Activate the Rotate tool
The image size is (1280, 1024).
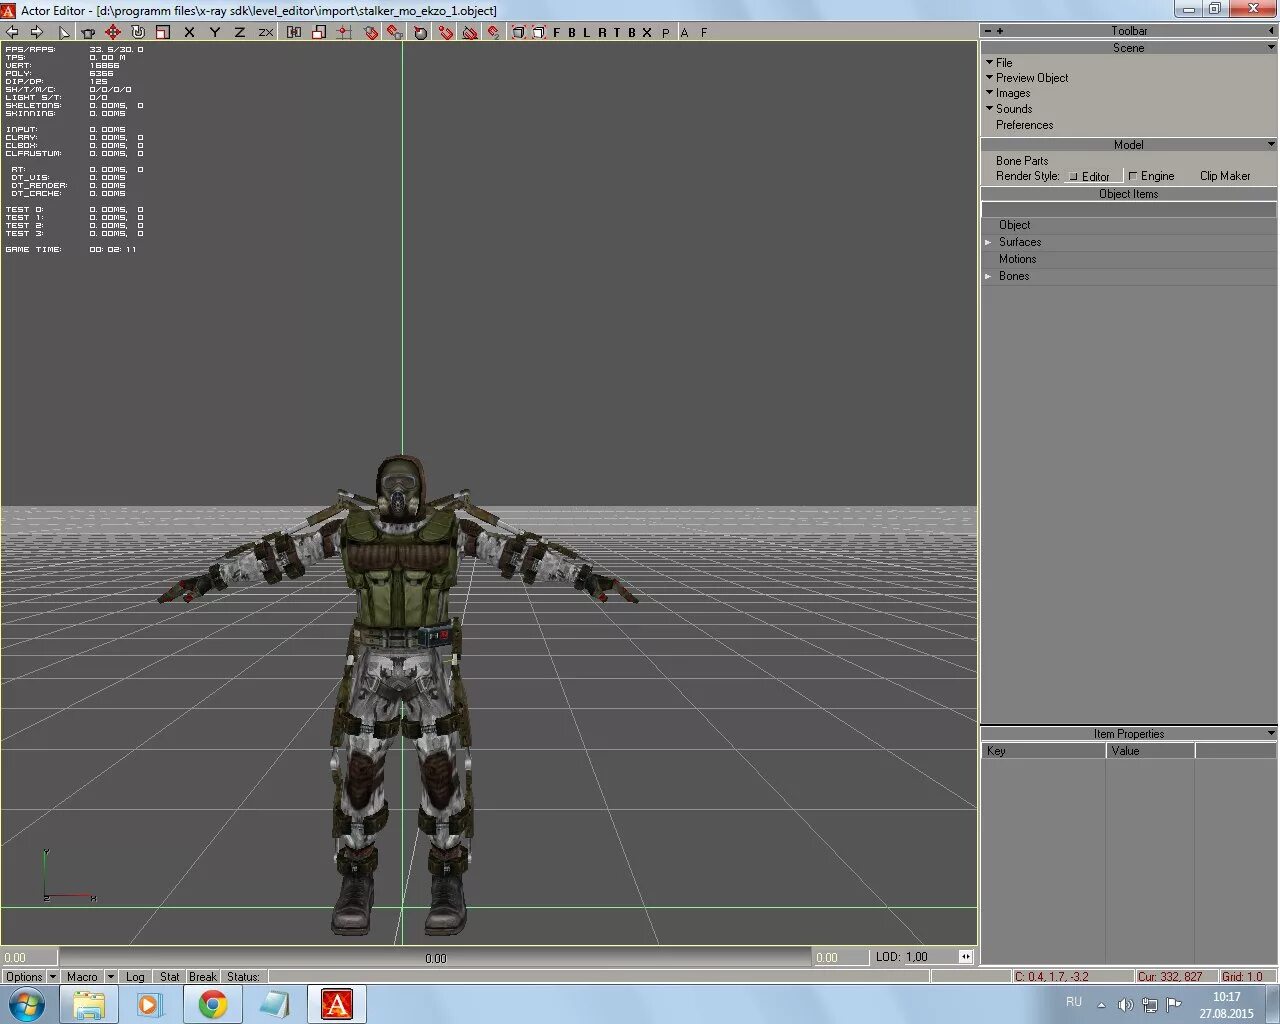pyautogui.click(x=138, y=32)
